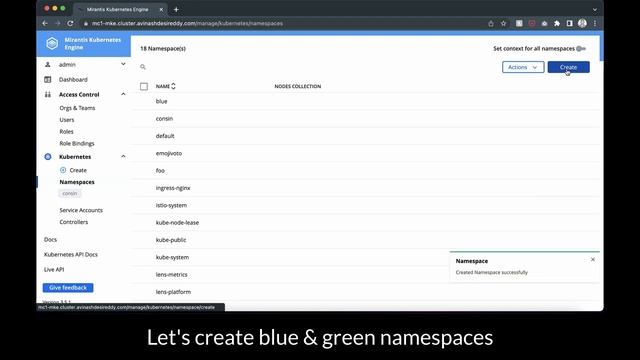Select the consin namespace row
640x360 pixels.
point(365,119)
